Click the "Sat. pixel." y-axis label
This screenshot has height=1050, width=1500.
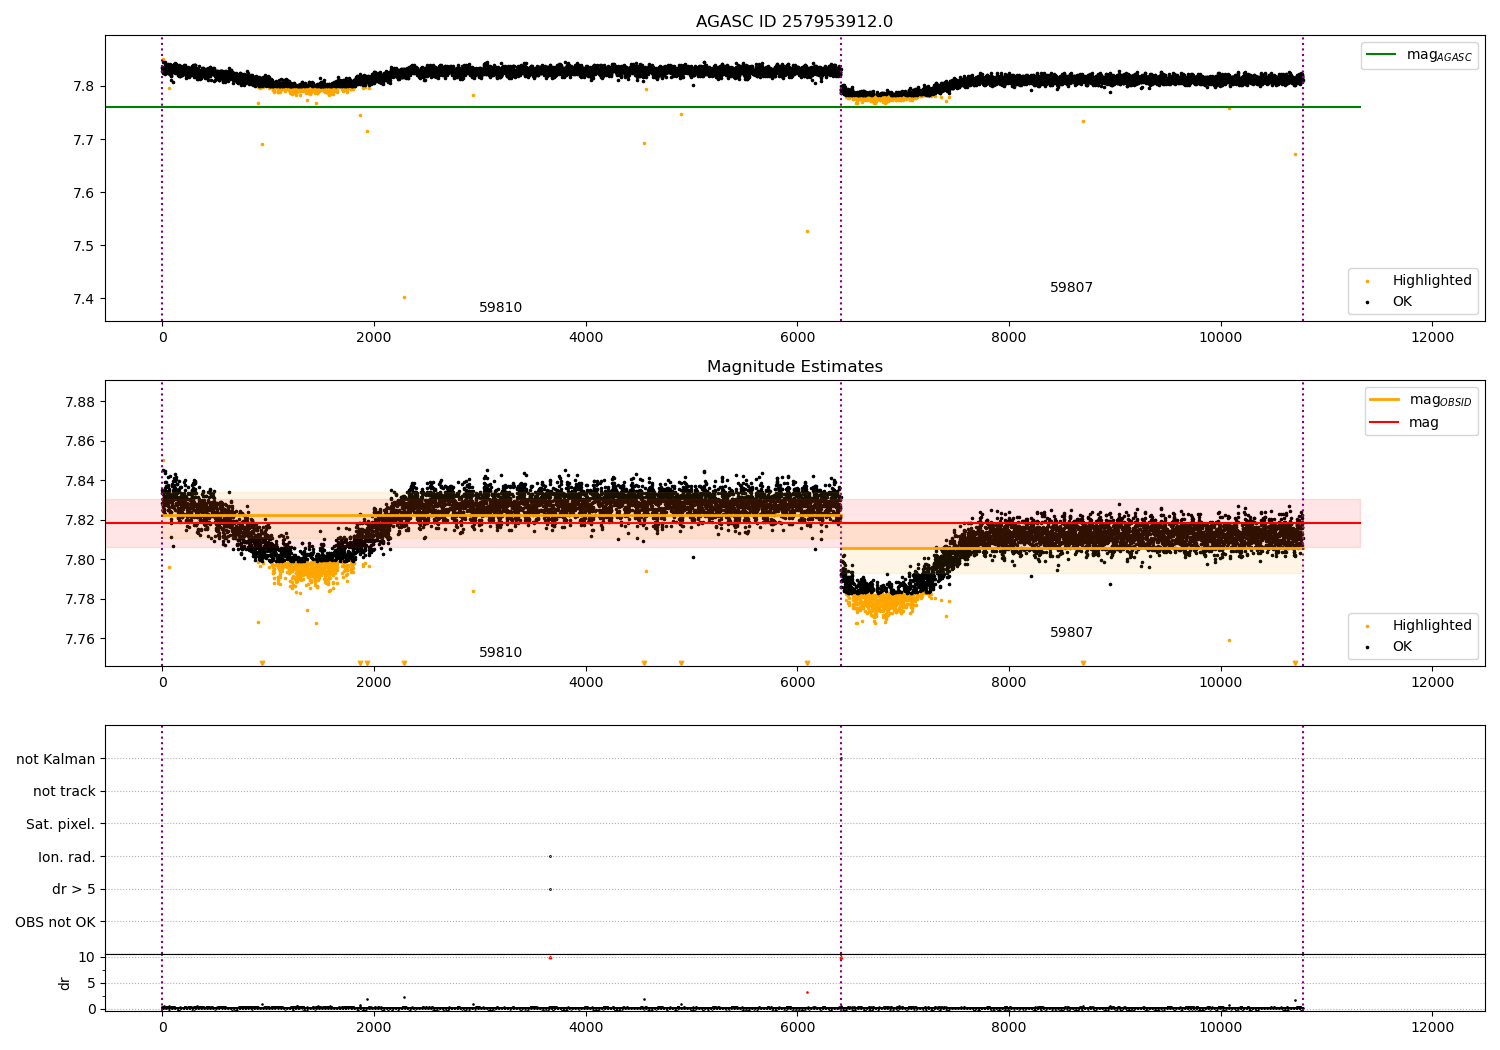(x=60, y=825)
